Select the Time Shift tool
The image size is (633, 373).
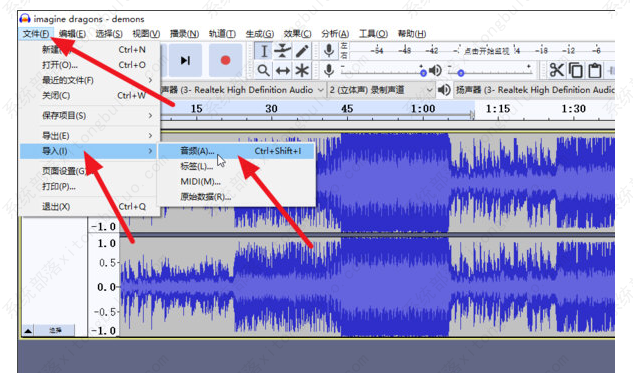point(283,71)
